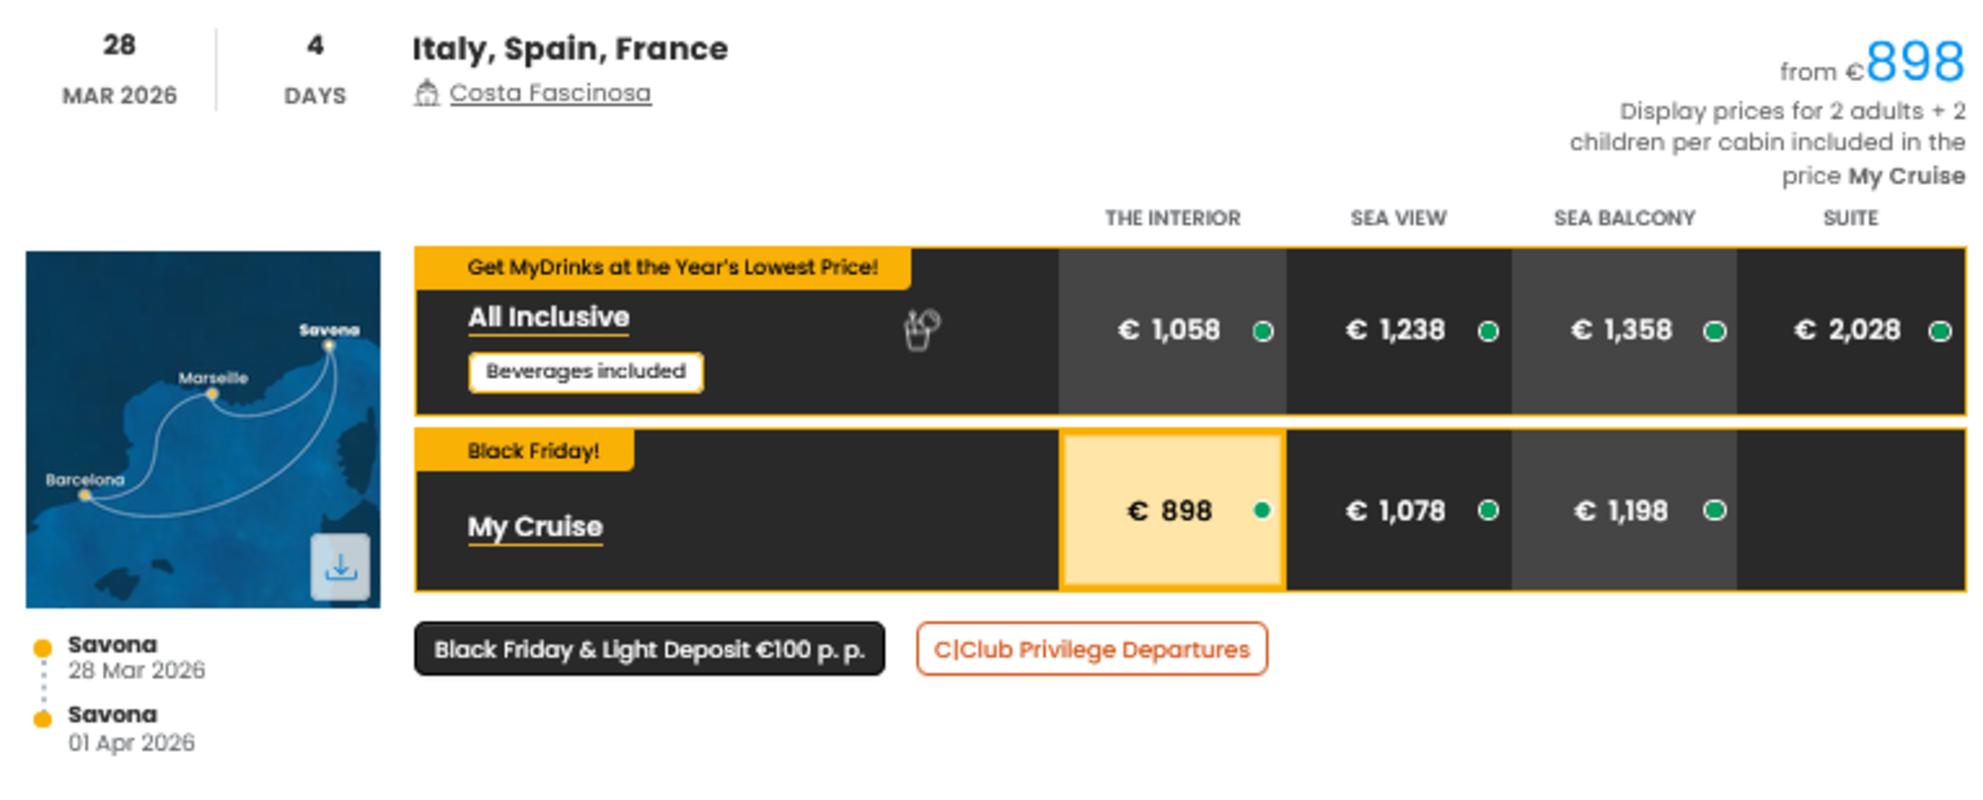This screenshot has width=1983, height=800.
Task: Click the Black Friday! promo tag
Action: click(x=532, y=451)
